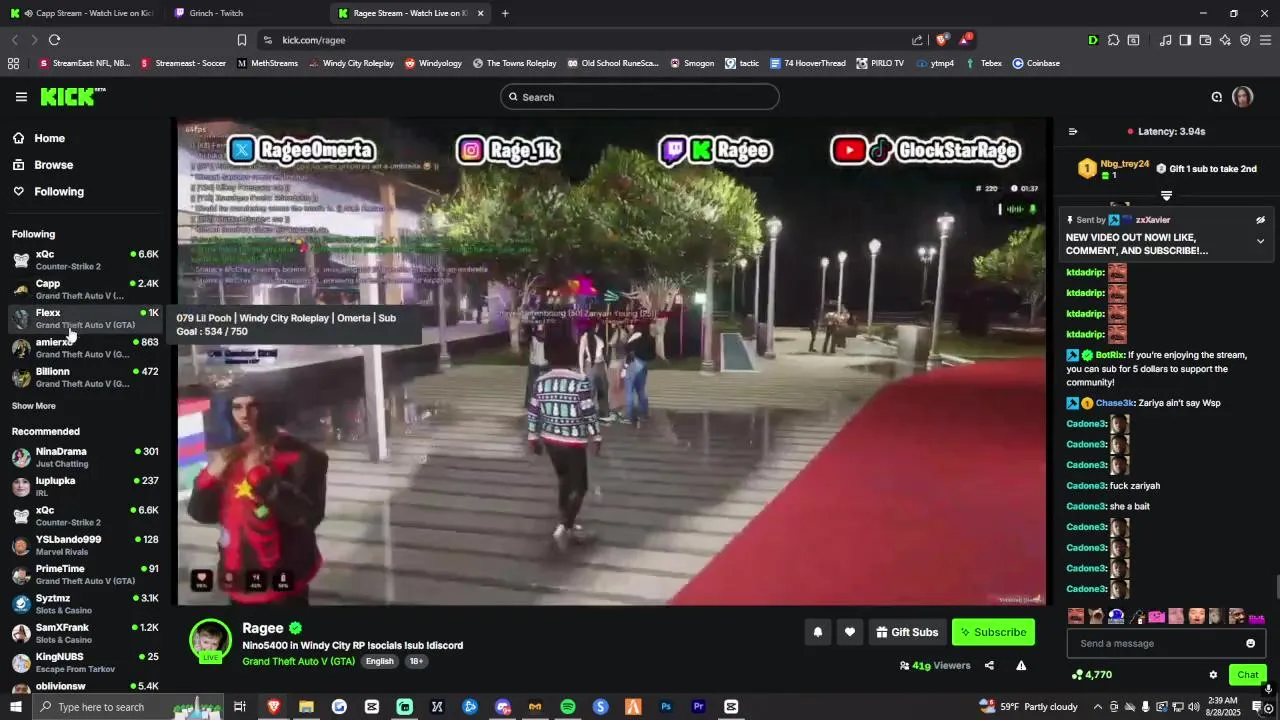The image size is (1280, 720).
Task: Click the English language tag
Action: (x=379, y=661)
